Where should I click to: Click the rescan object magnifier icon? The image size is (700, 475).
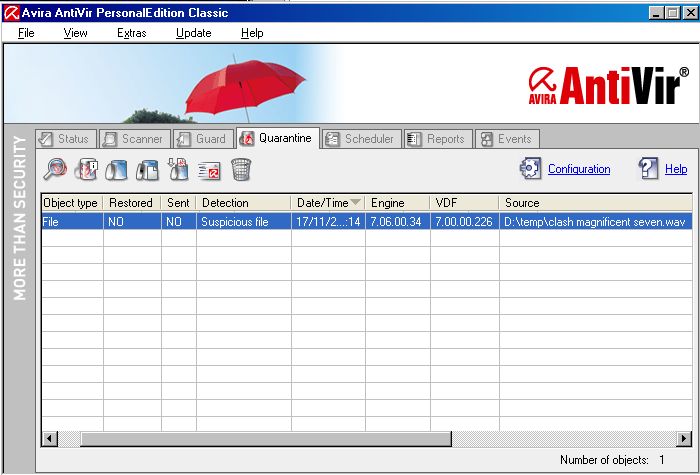click(x=55, y=170)
